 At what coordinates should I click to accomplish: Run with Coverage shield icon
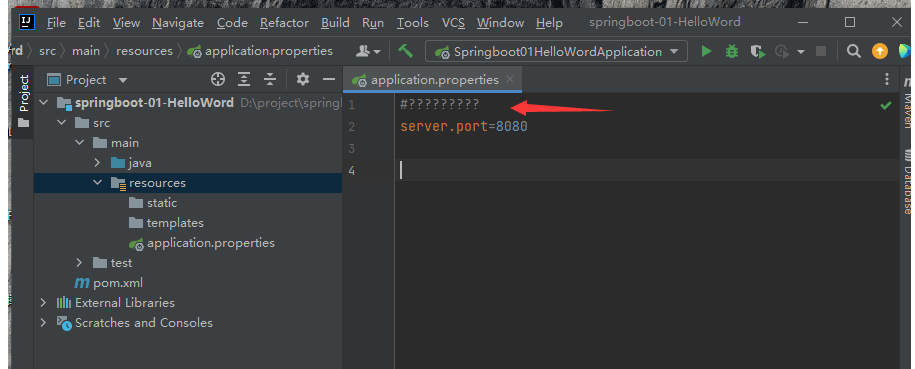tap(757, 51)
